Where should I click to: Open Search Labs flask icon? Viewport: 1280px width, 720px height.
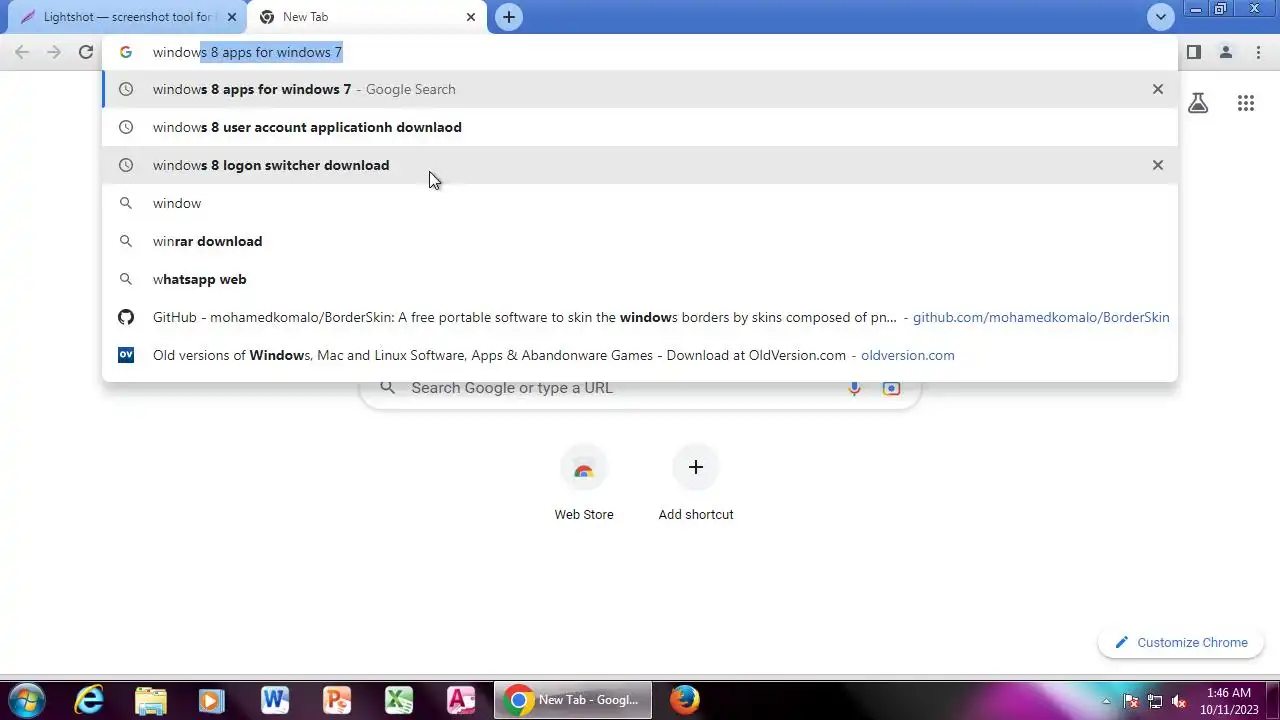(1198, 103)
